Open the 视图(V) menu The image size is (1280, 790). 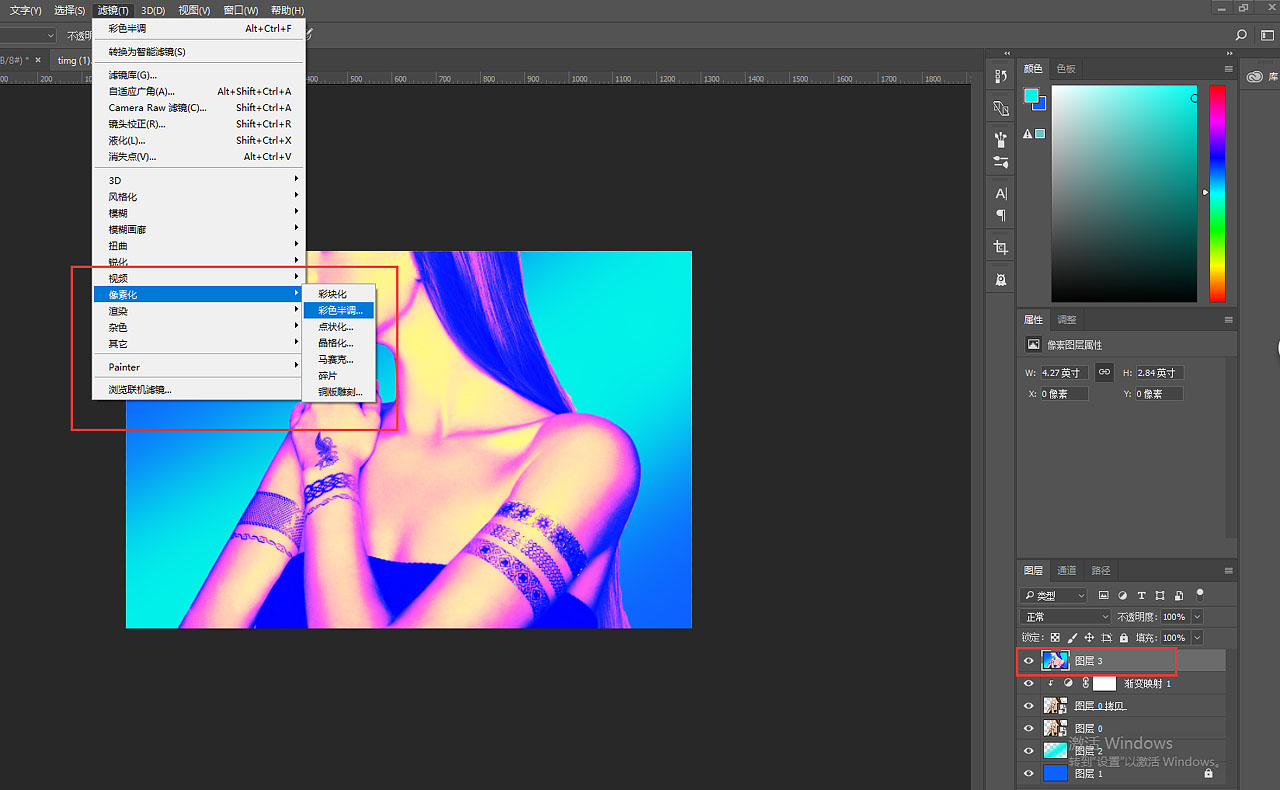194,10
